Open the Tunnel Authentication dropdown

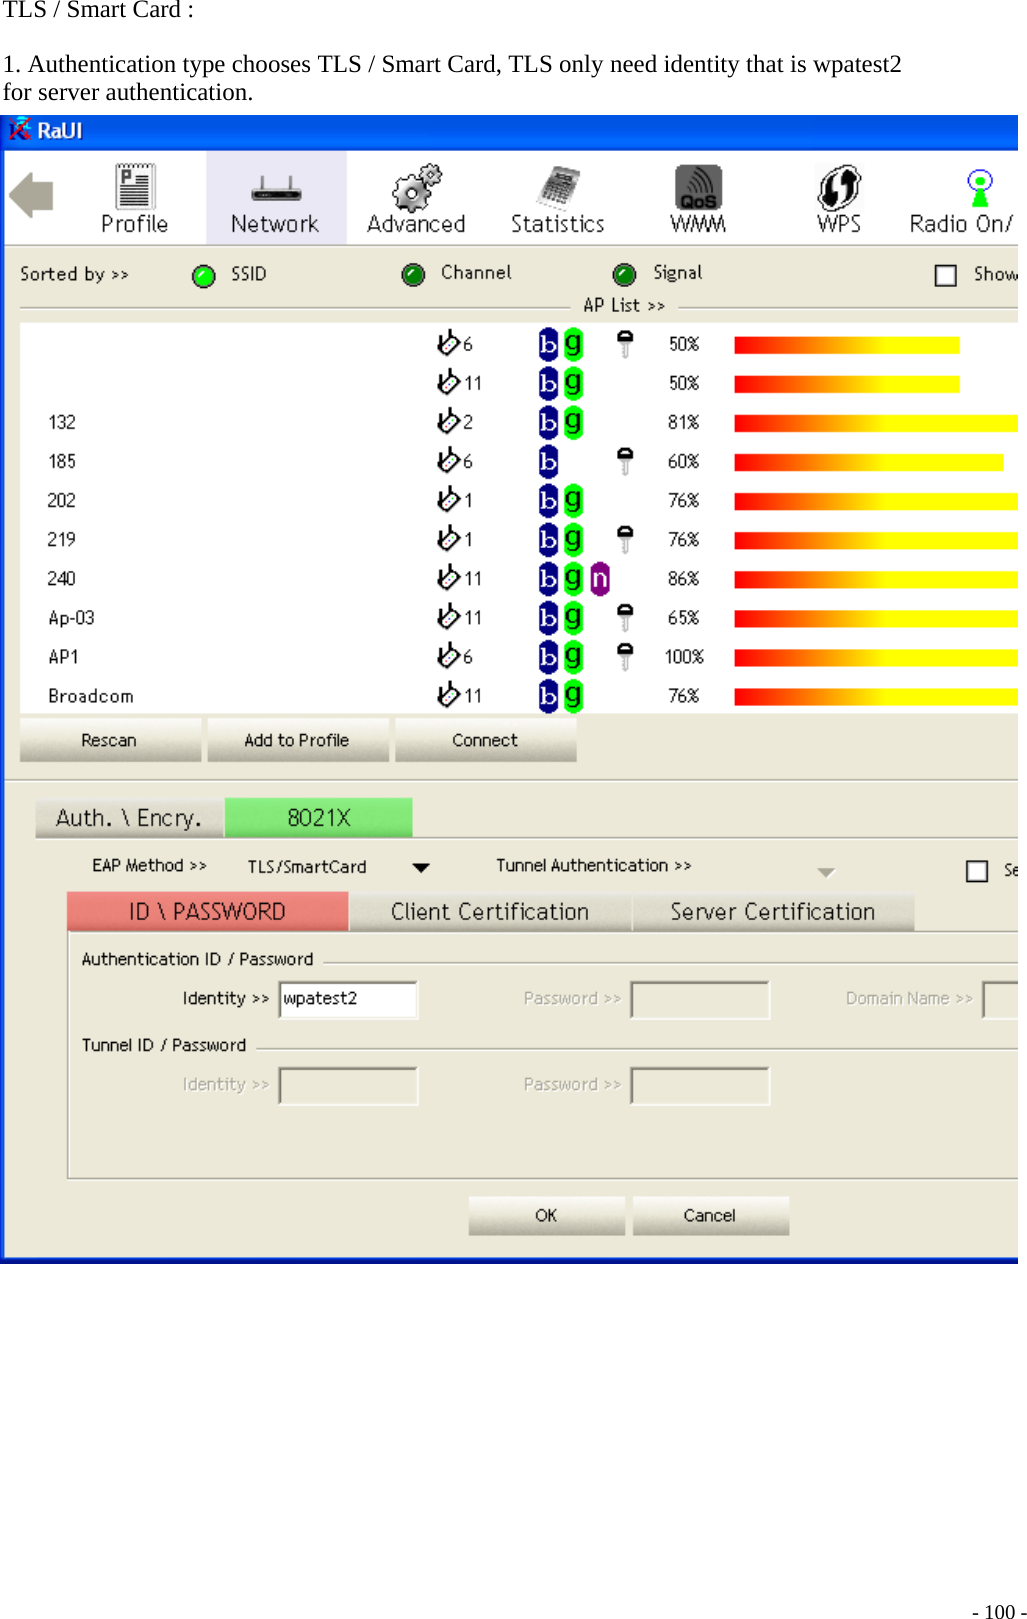coord(825,872)
